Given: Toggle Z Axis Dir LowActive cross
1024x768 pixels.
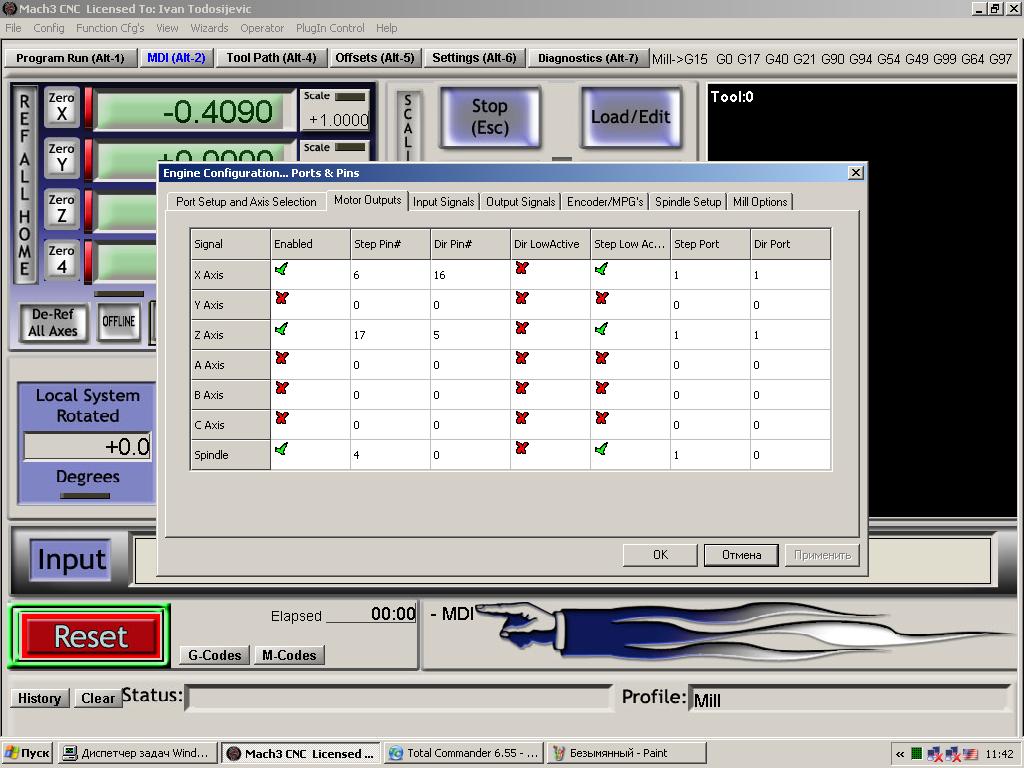Looking at the screenshot, I should (x=521, y=328).
